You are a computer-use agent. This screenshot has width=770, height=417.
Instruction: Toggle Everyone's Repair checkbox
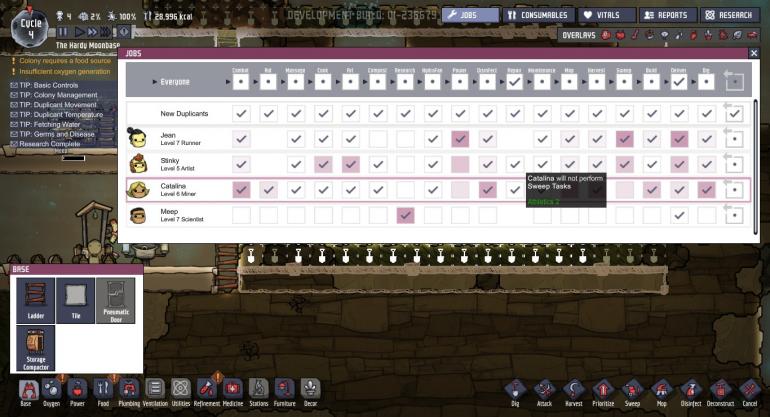pyautogui.click(x=514, y=82)
